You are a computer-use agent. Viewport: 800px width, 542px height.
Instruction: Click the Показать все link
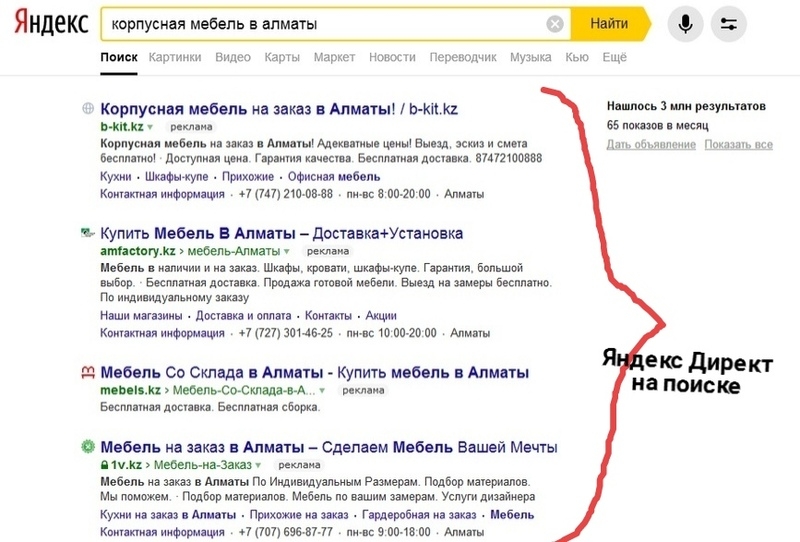[738, 144]
